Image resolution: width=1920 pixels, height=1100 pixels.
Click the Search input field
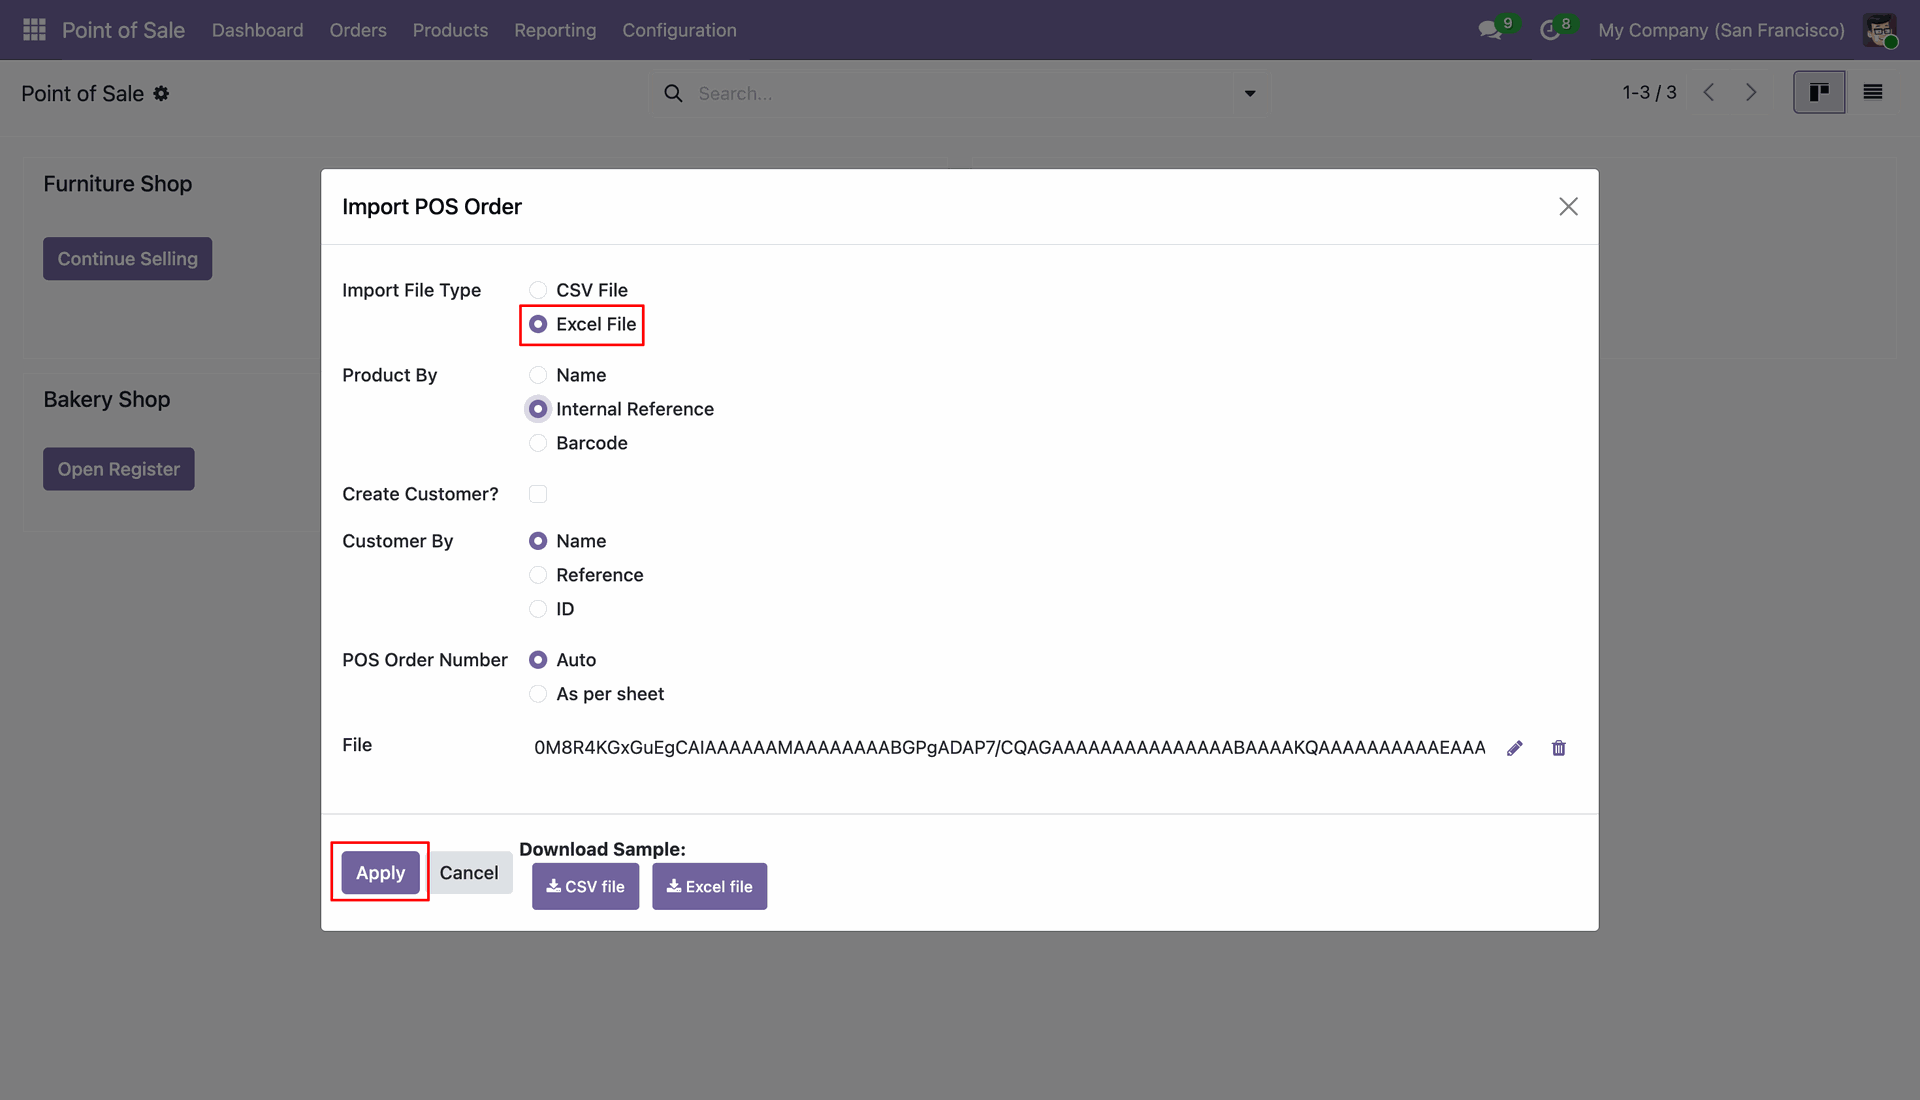[960, 93]
